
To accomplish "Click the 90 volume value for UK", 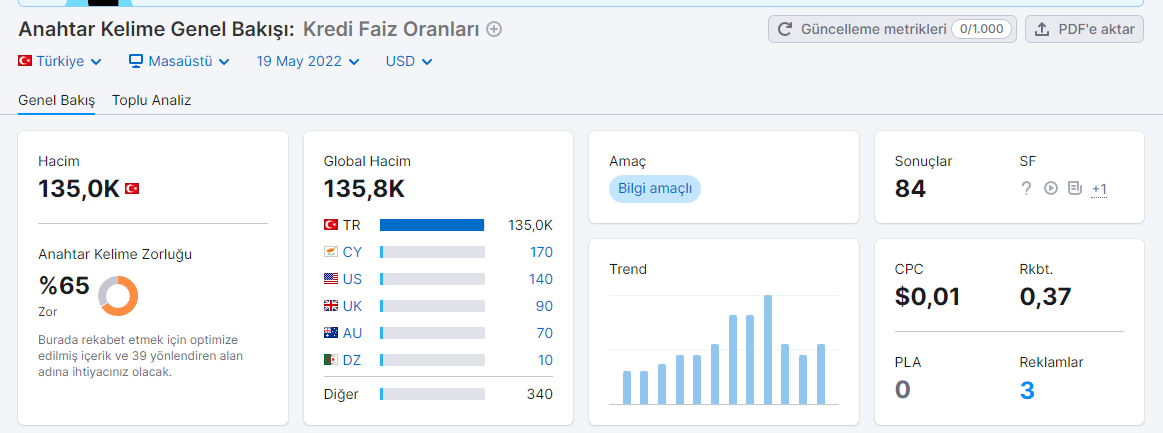I will click(544, 305).
